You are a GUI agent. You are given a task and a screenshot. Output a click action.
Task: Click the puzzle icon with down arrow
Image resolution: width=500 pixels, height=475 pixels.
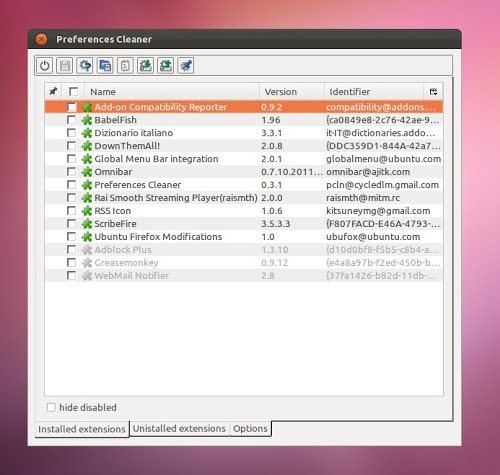coord(145,66)
